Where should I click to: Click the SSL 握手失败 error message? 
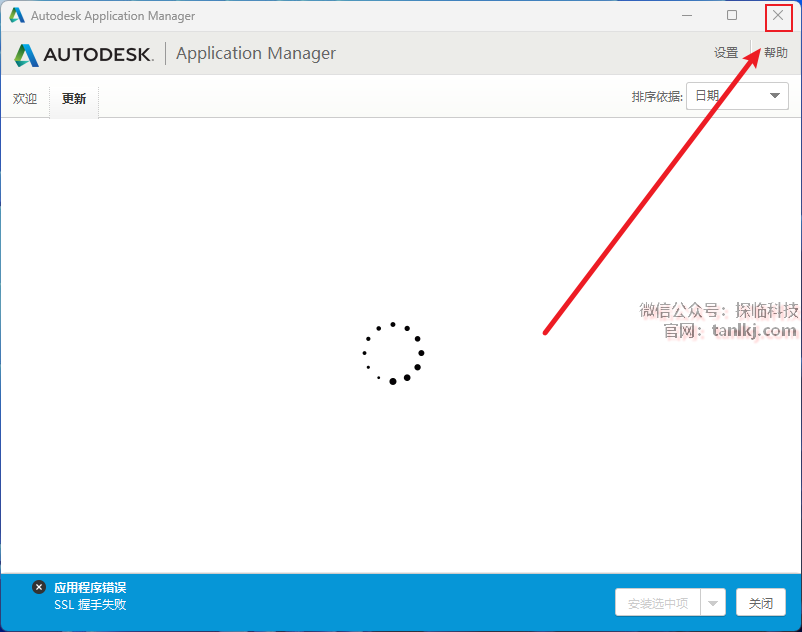[90, 604]
